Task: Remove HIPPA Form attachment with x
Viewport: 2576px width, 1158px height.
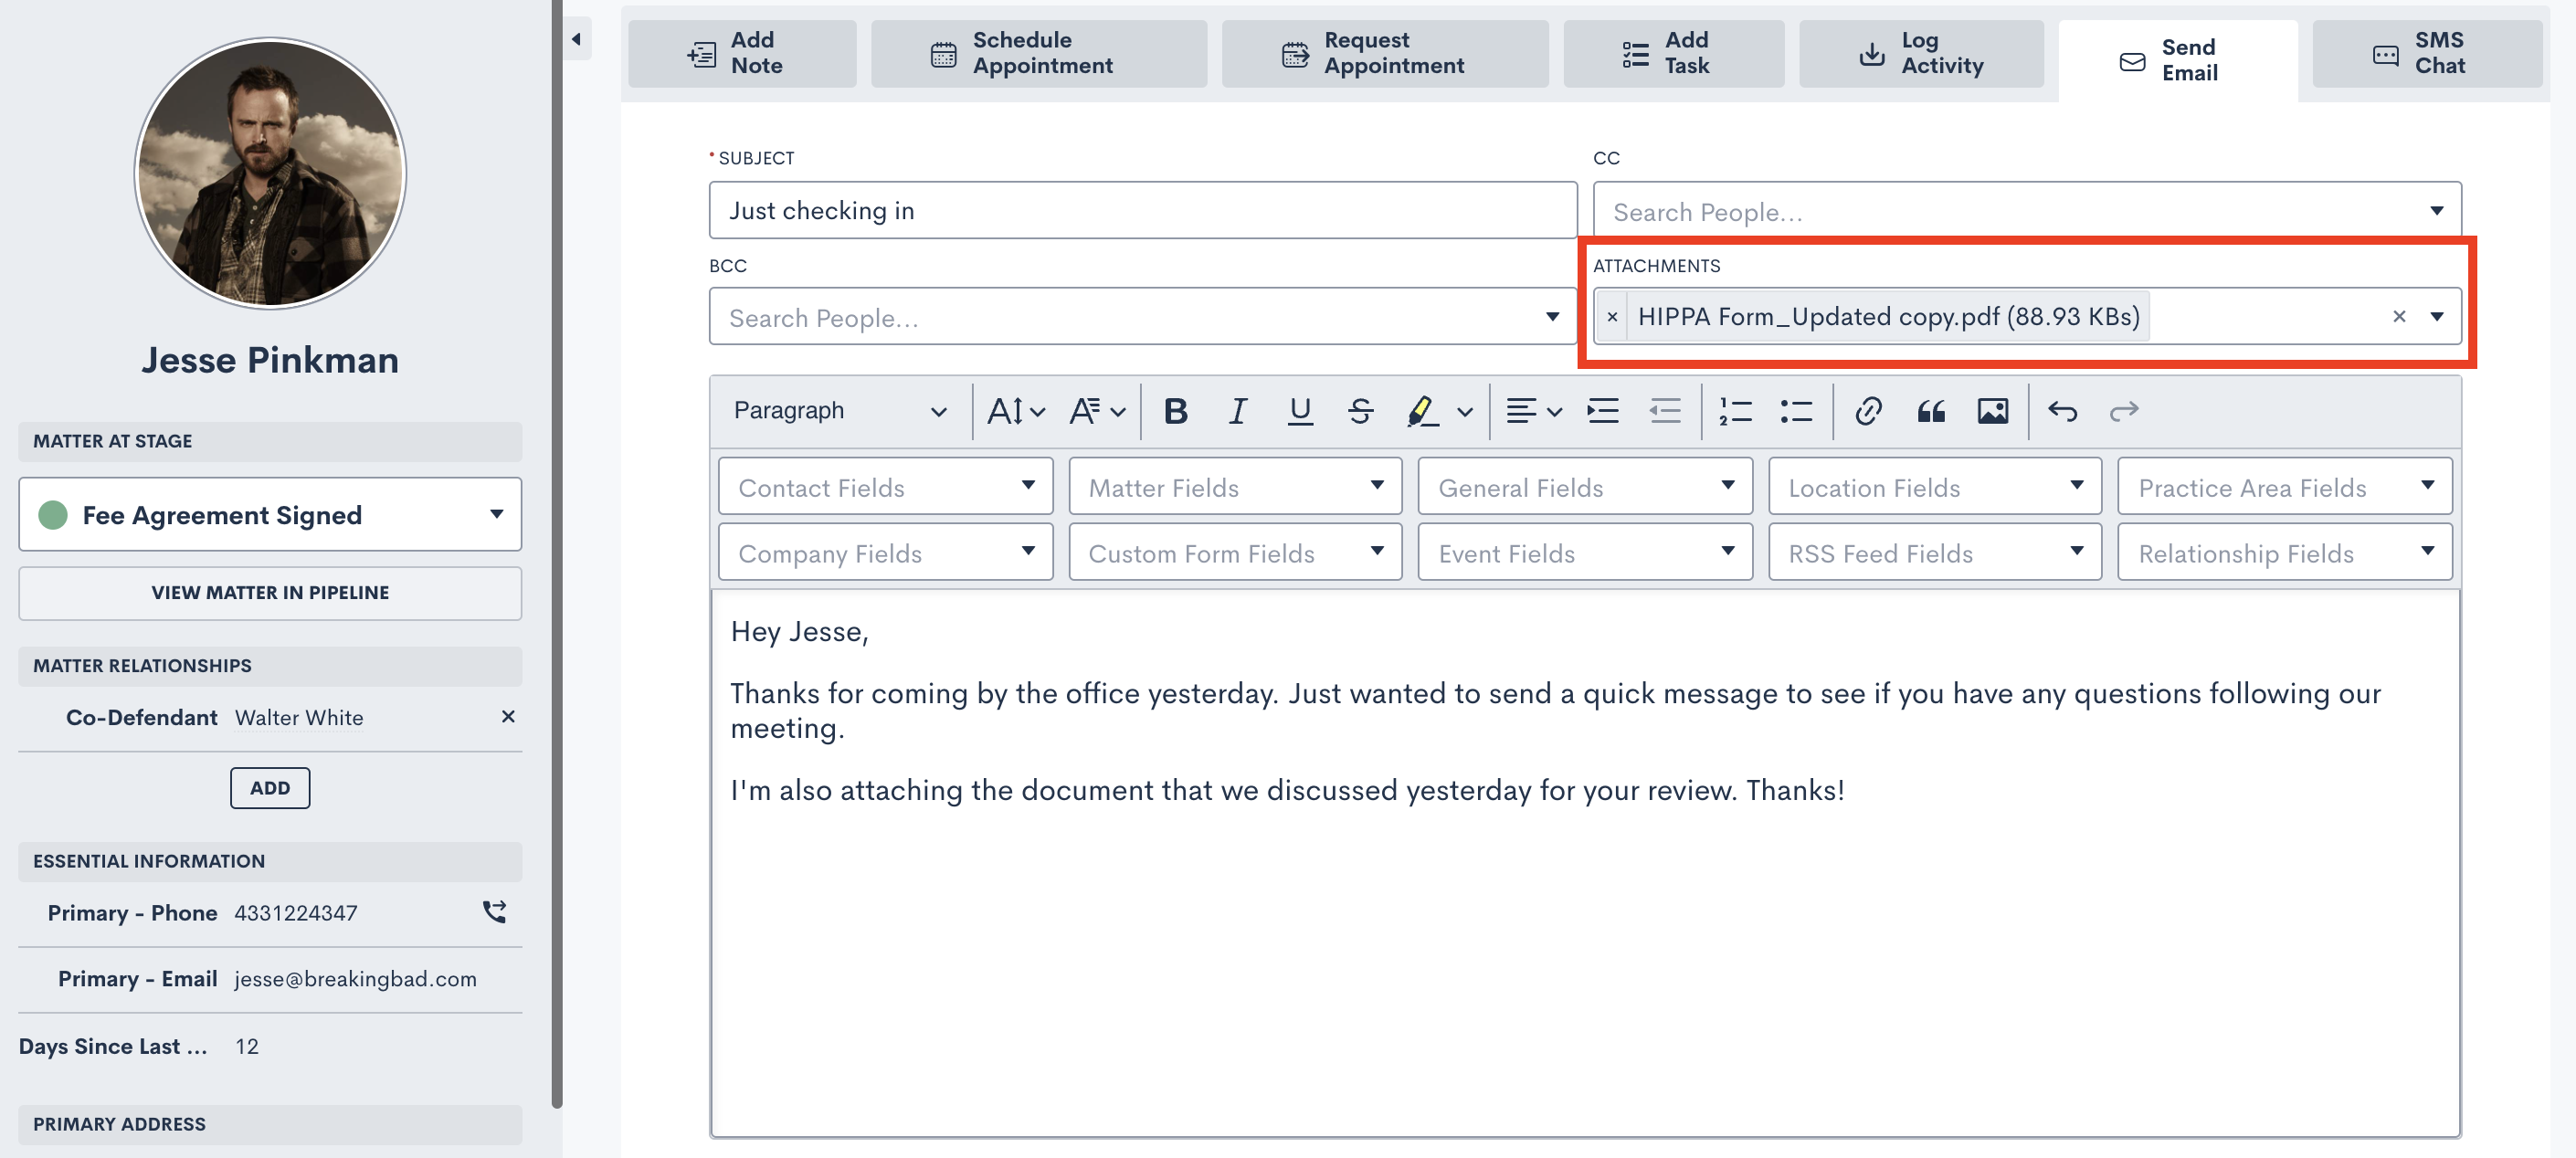Action: coord(1612,317)
